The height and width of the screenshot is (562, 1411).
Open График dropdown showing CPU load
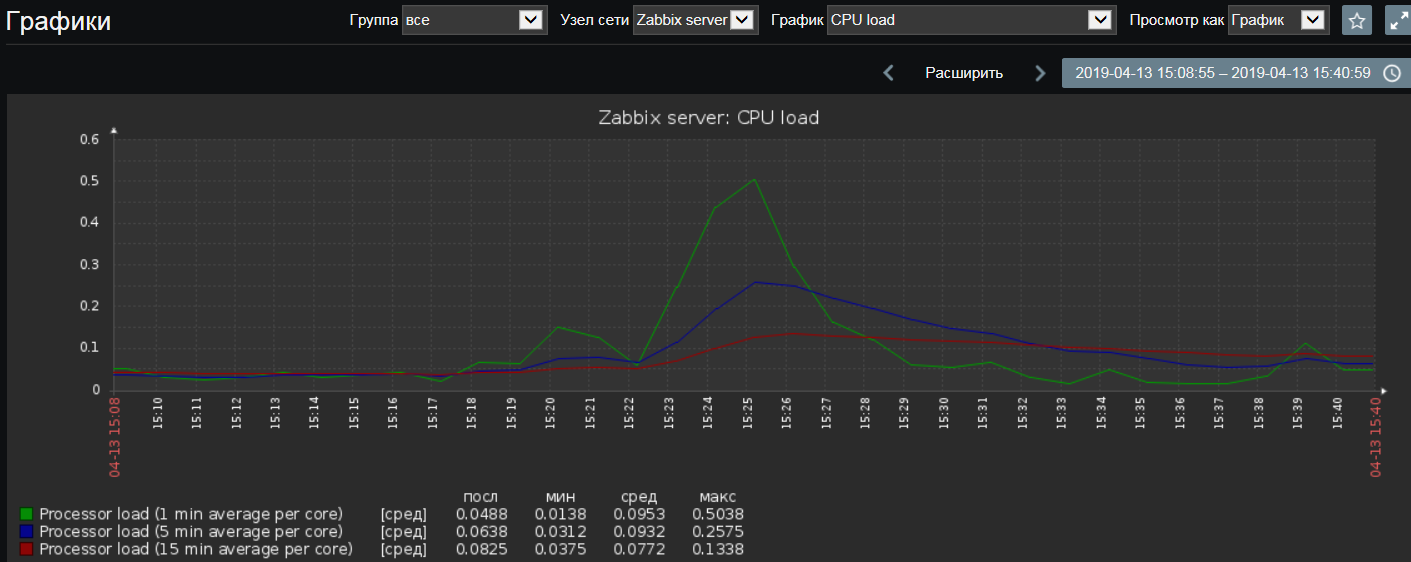[x=972, y=20]
